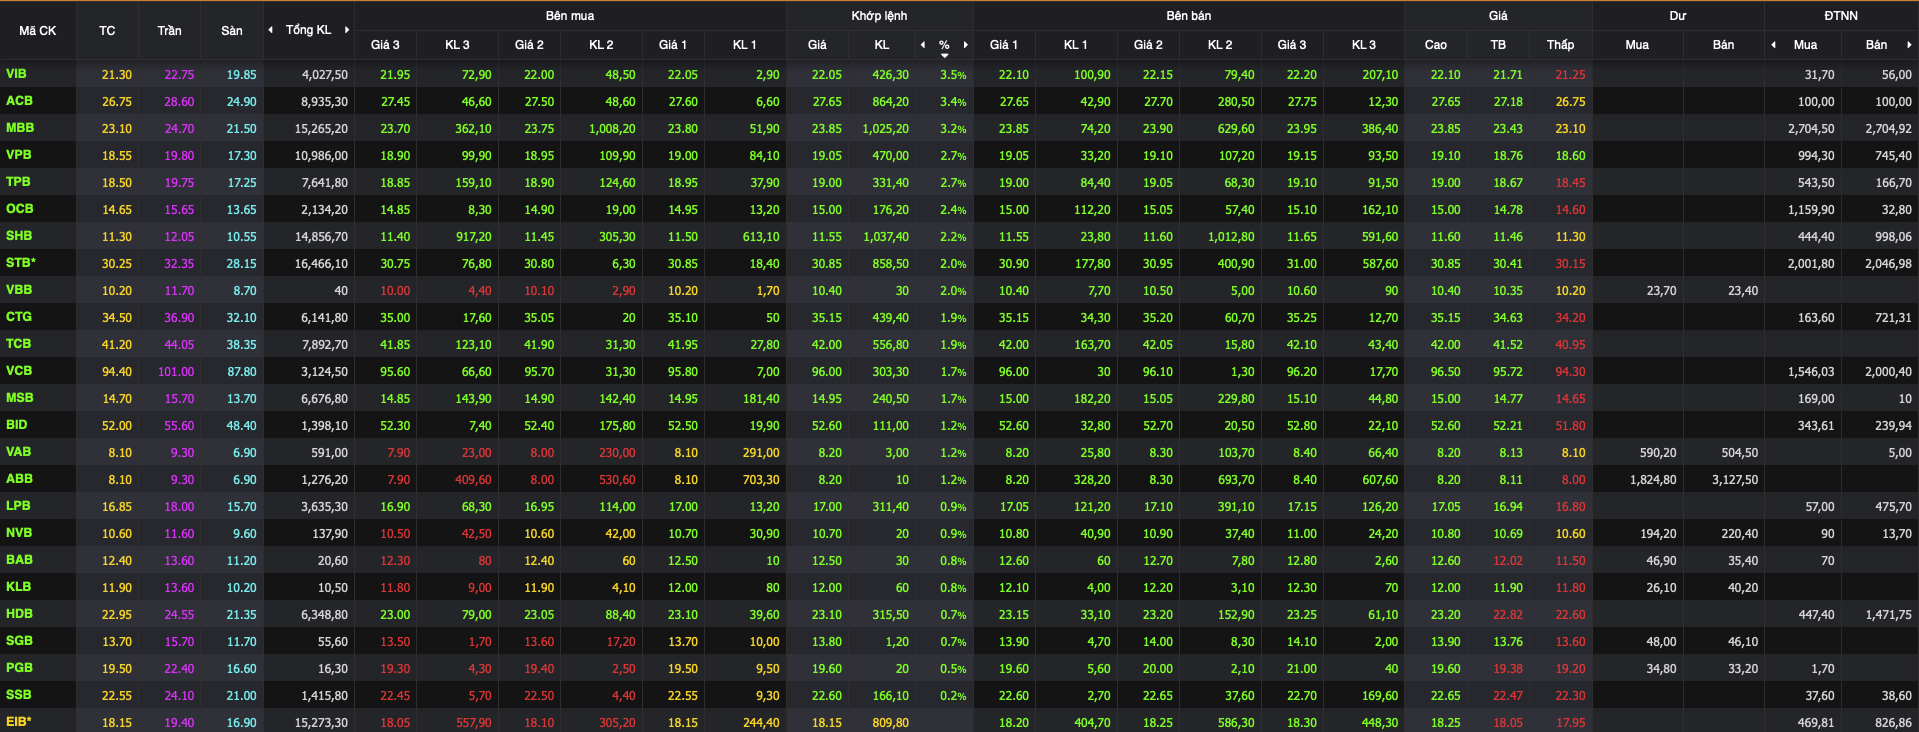The width and height of the screenshot is (1919, 732).
Task: Click the Tổng KL column header
Action: (x=308, y=30)
